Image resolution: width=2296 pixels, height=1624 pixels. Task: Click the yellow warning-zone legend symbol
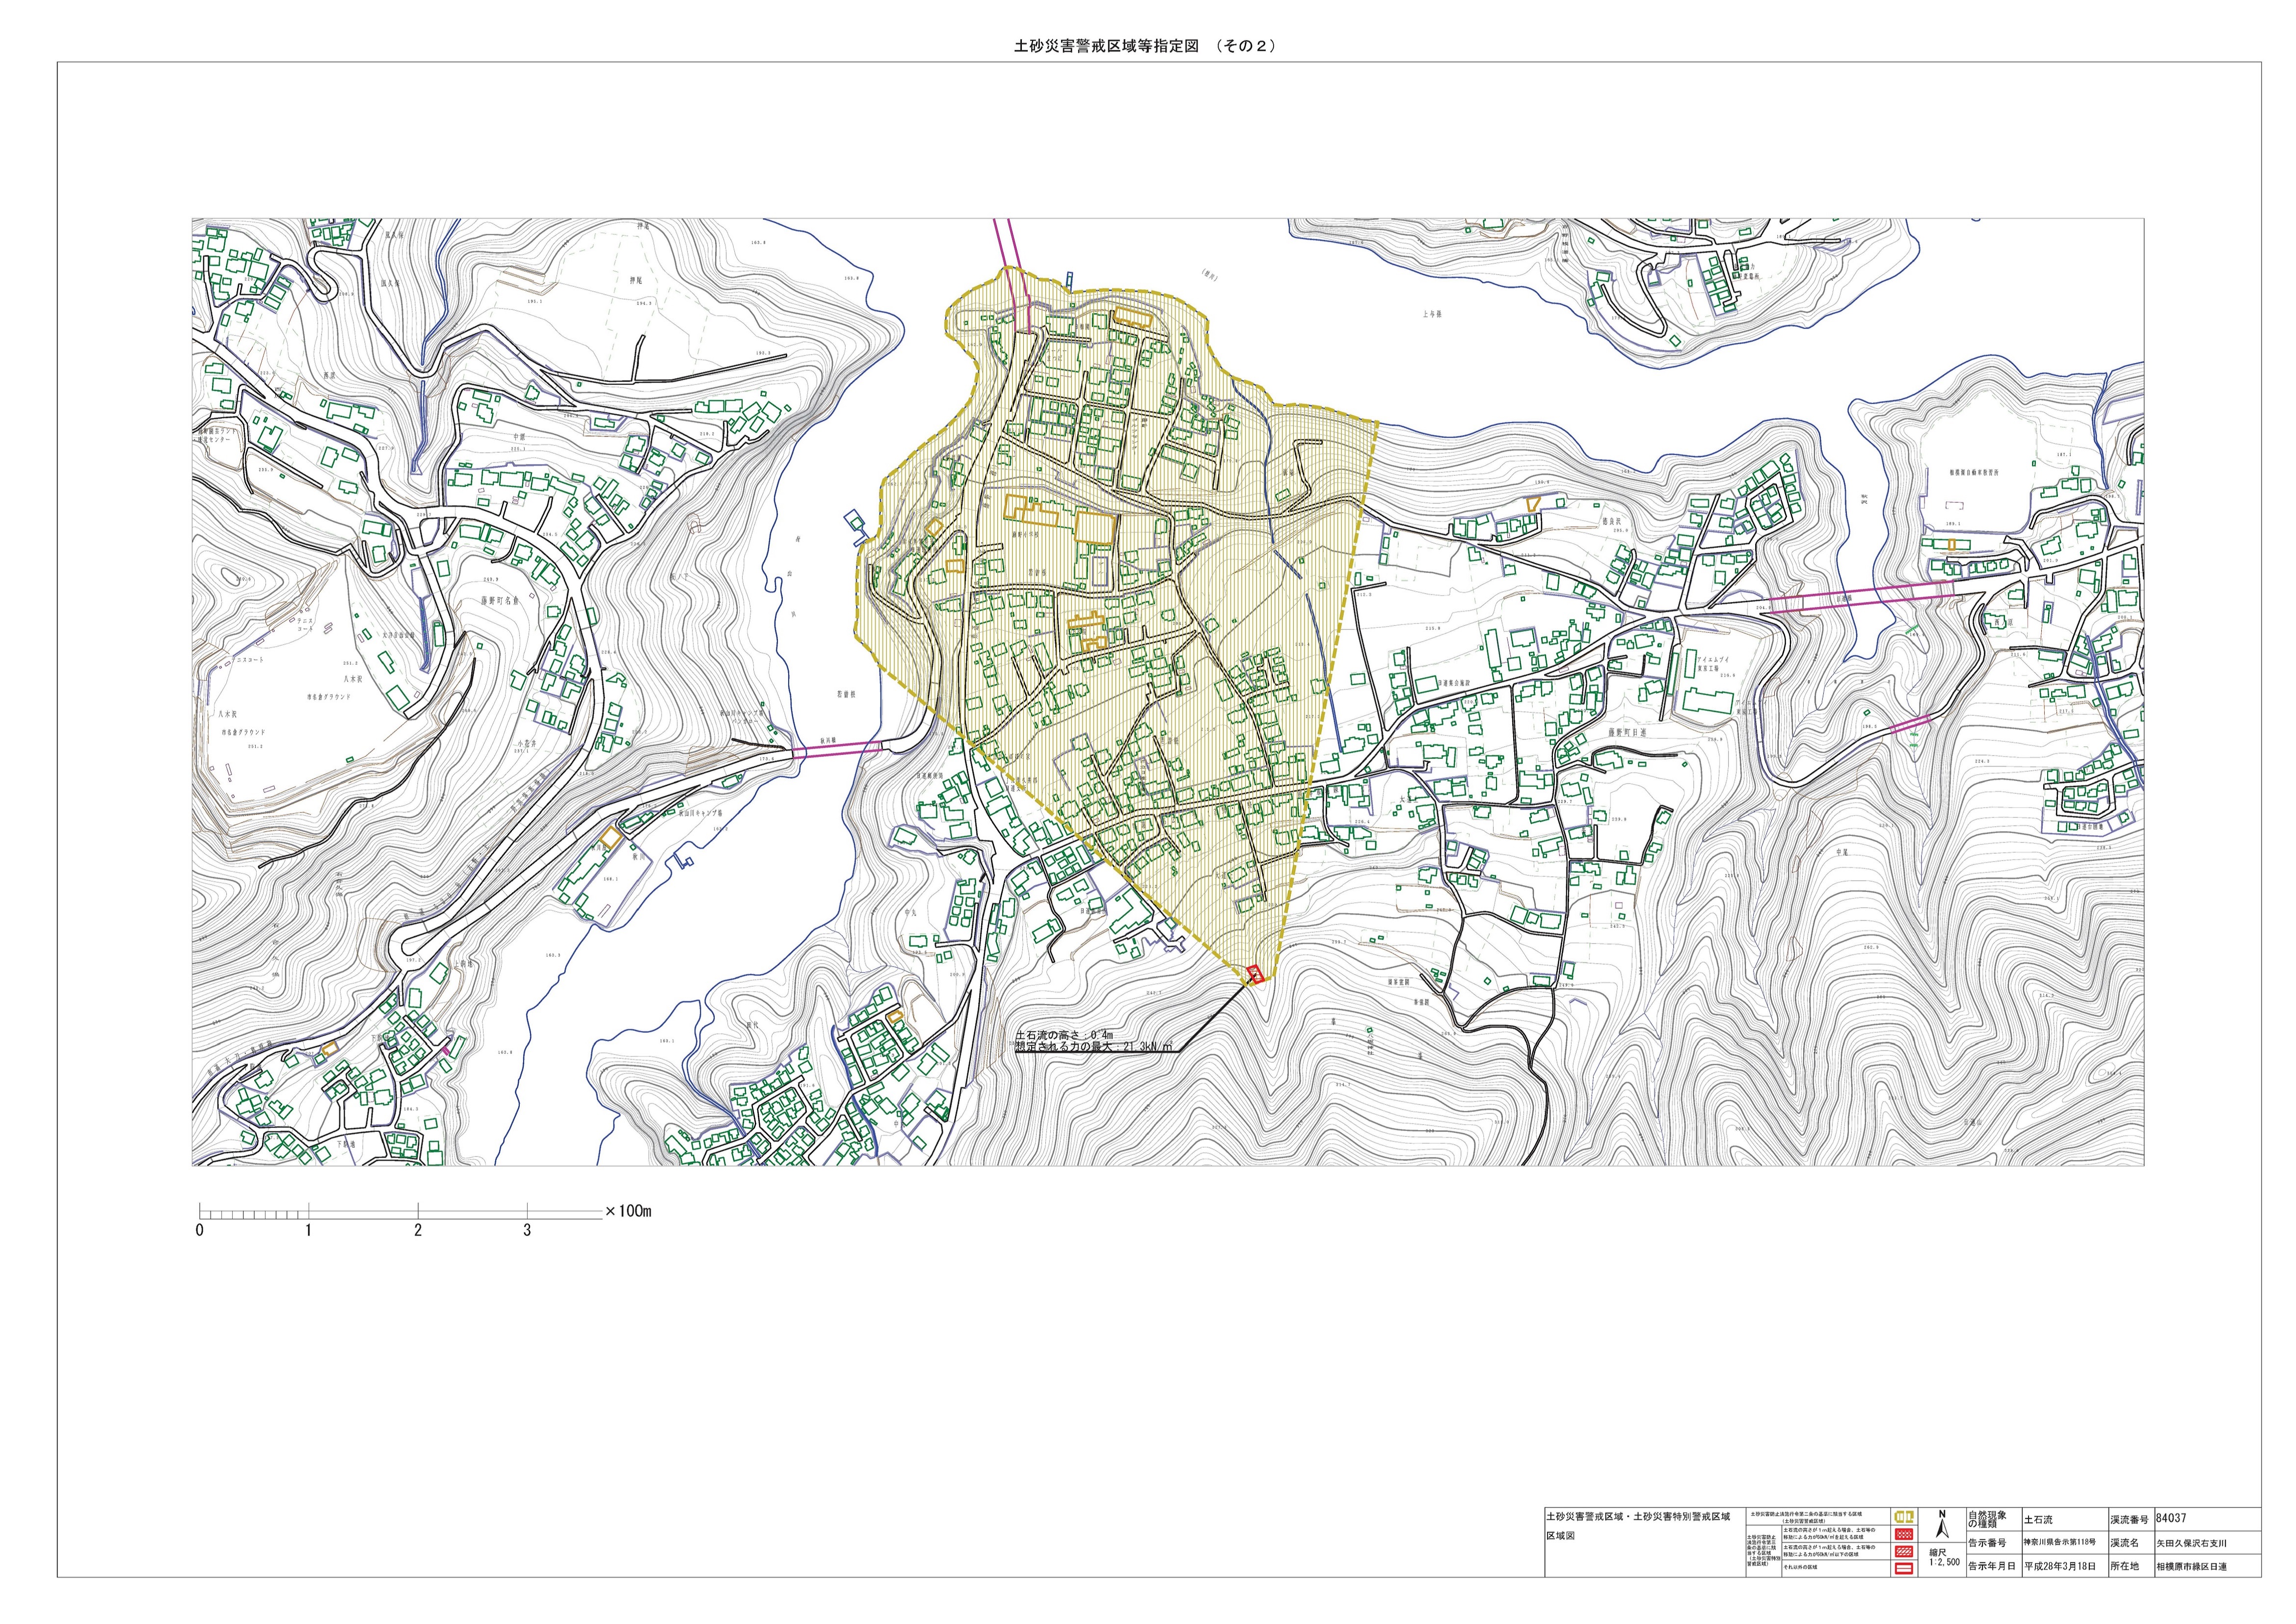1904,1517
